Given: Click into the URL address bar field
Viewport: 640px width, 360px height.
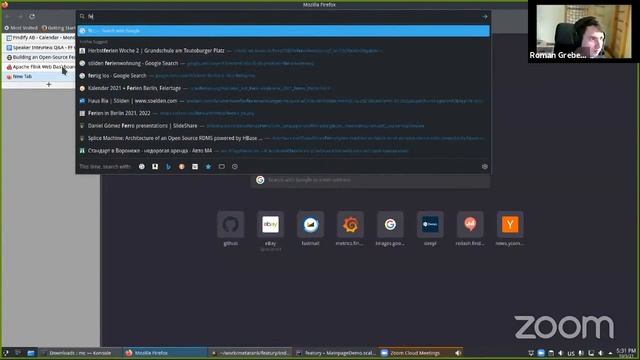Looking at the screenshot, I should pyautogui.click(x=282, y=16).
